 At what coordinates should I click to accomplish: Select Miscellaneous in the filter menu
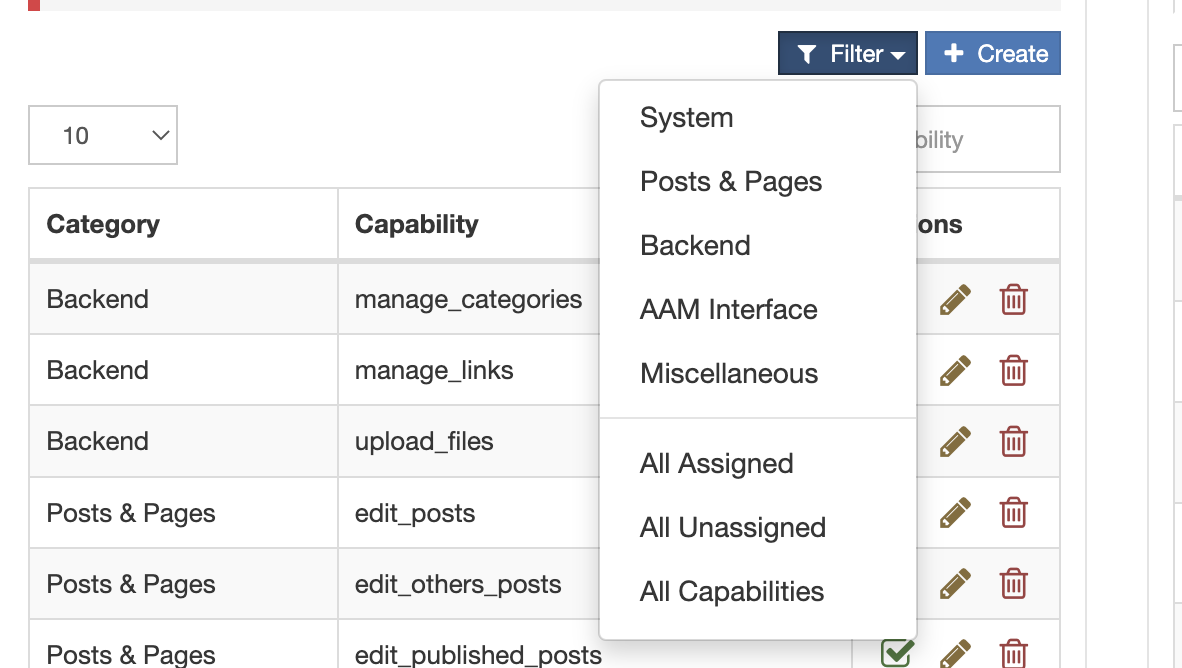pos(729,373)
